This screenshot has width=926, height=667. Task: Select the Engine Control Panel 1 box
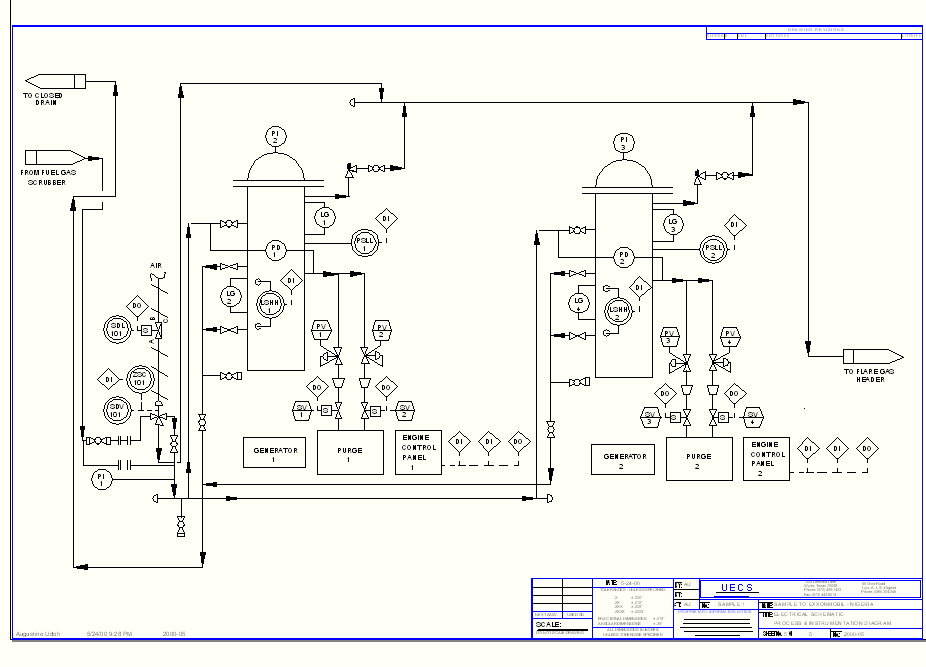coord(418,452)
